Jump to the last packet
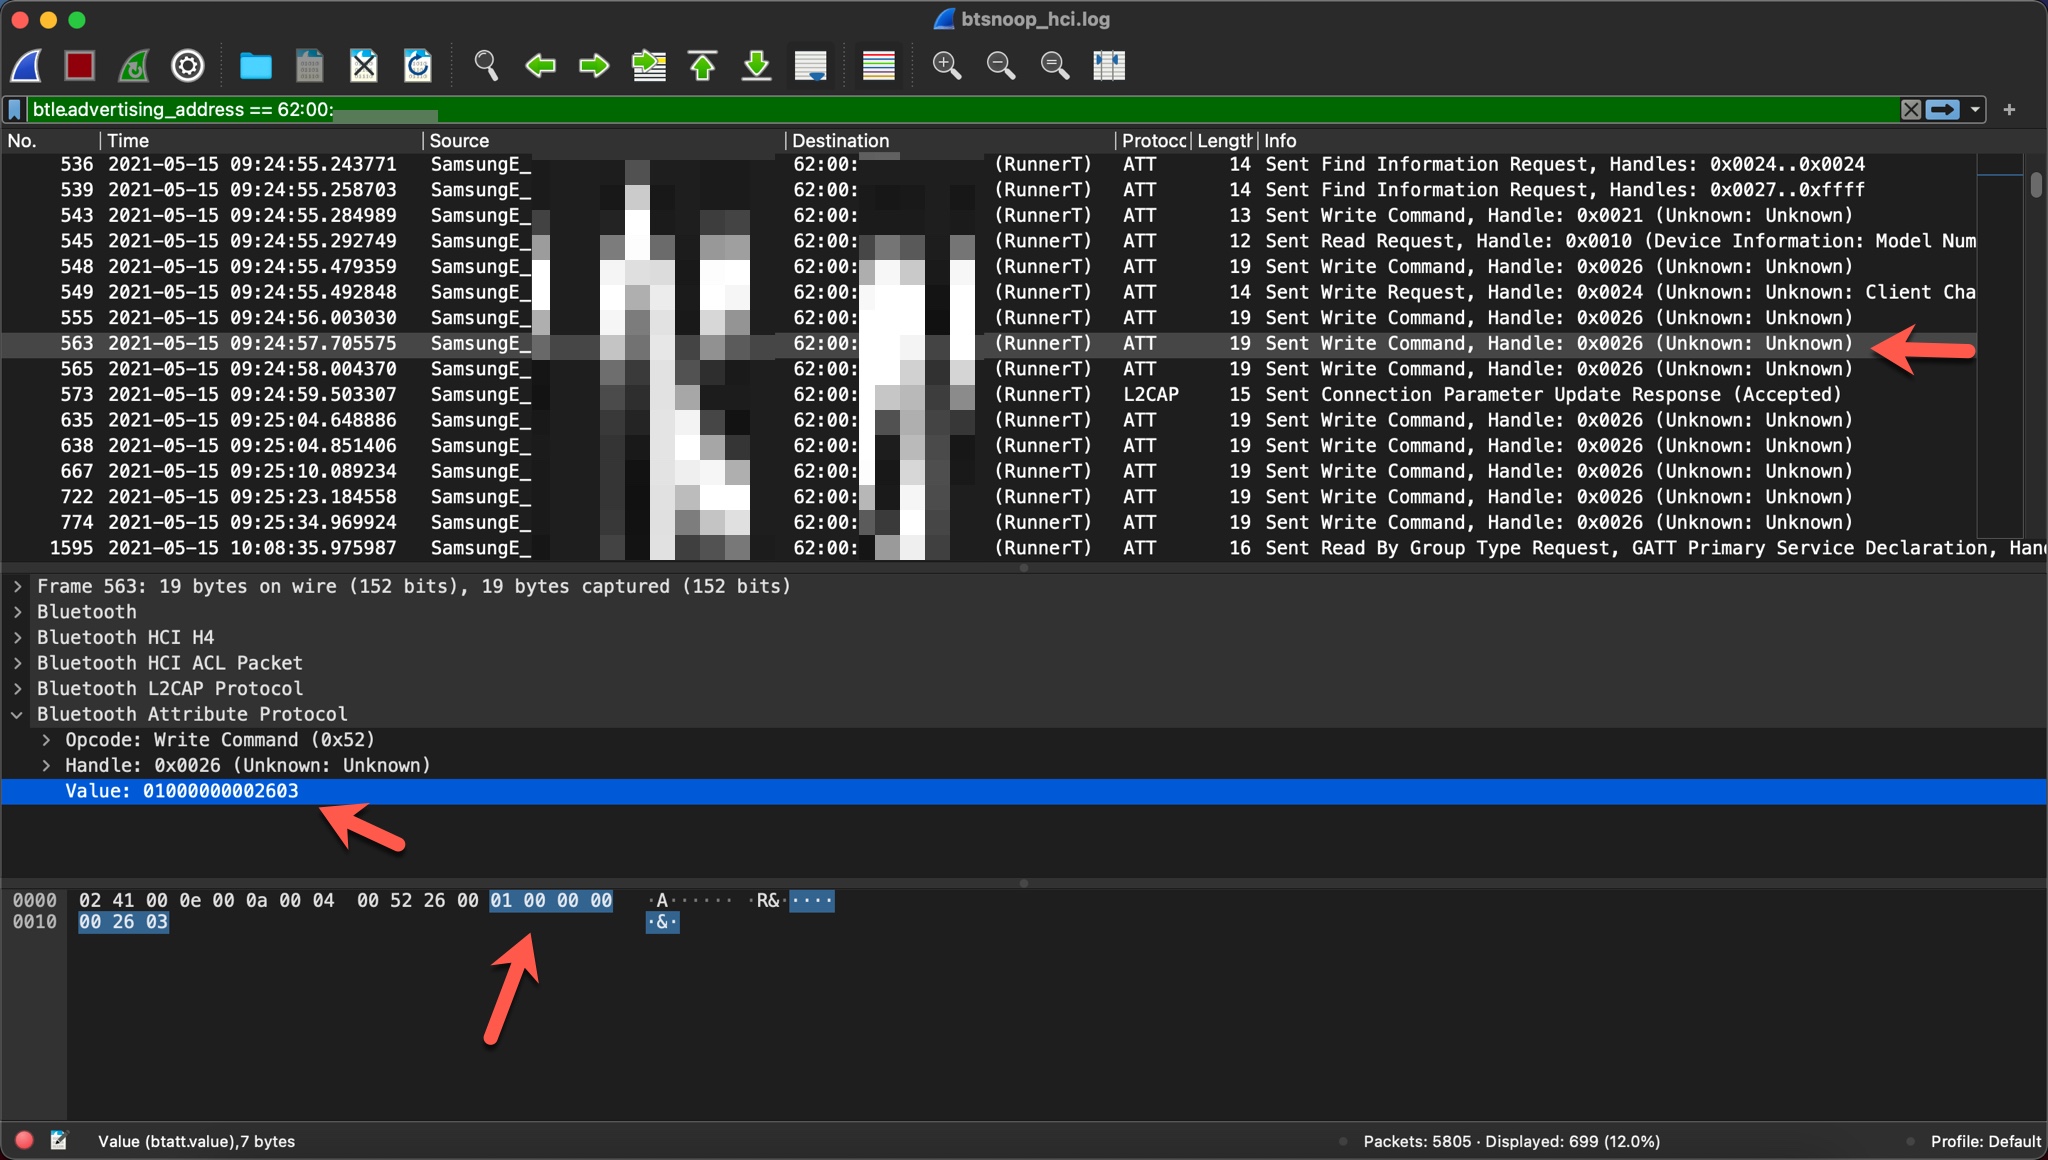Screen dimensions: 2048x1160 (x=757, y=66)
